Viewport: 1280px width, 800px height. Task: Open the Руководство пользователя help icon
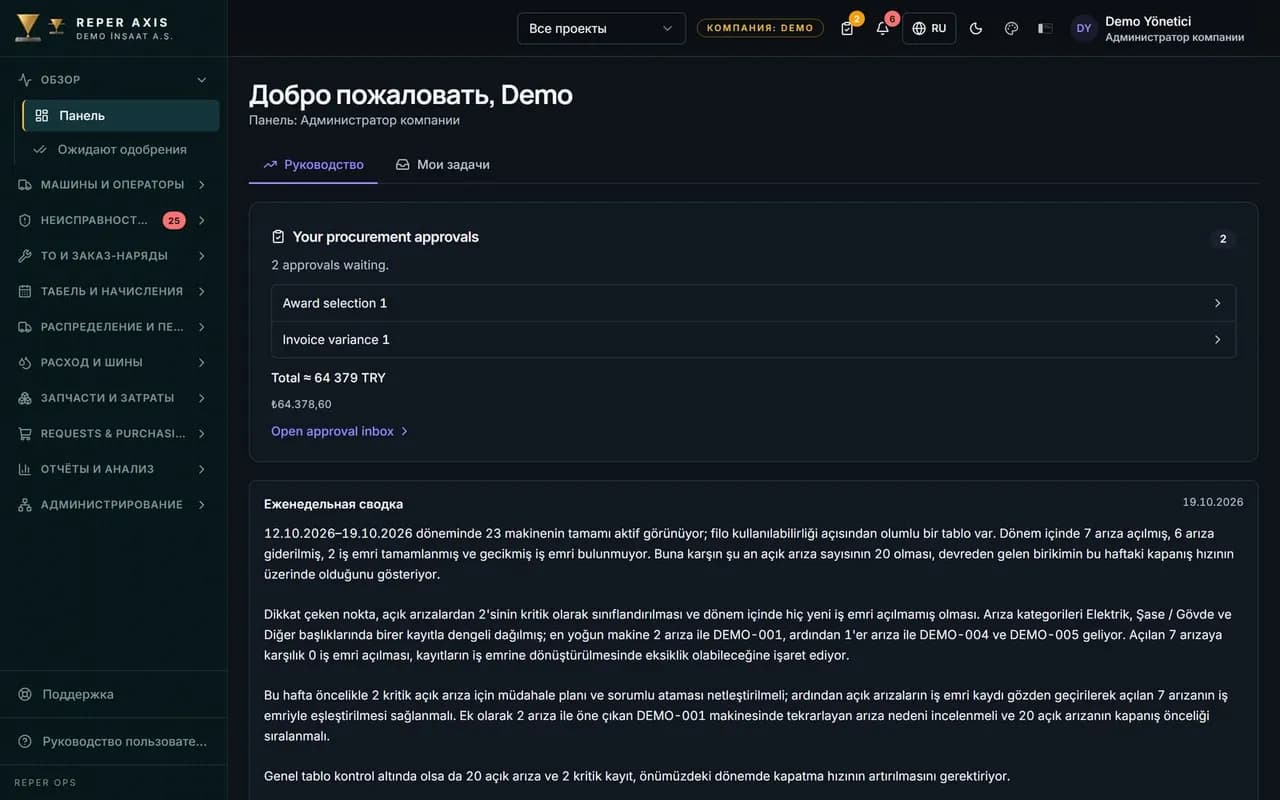click(x=25, y=741)
